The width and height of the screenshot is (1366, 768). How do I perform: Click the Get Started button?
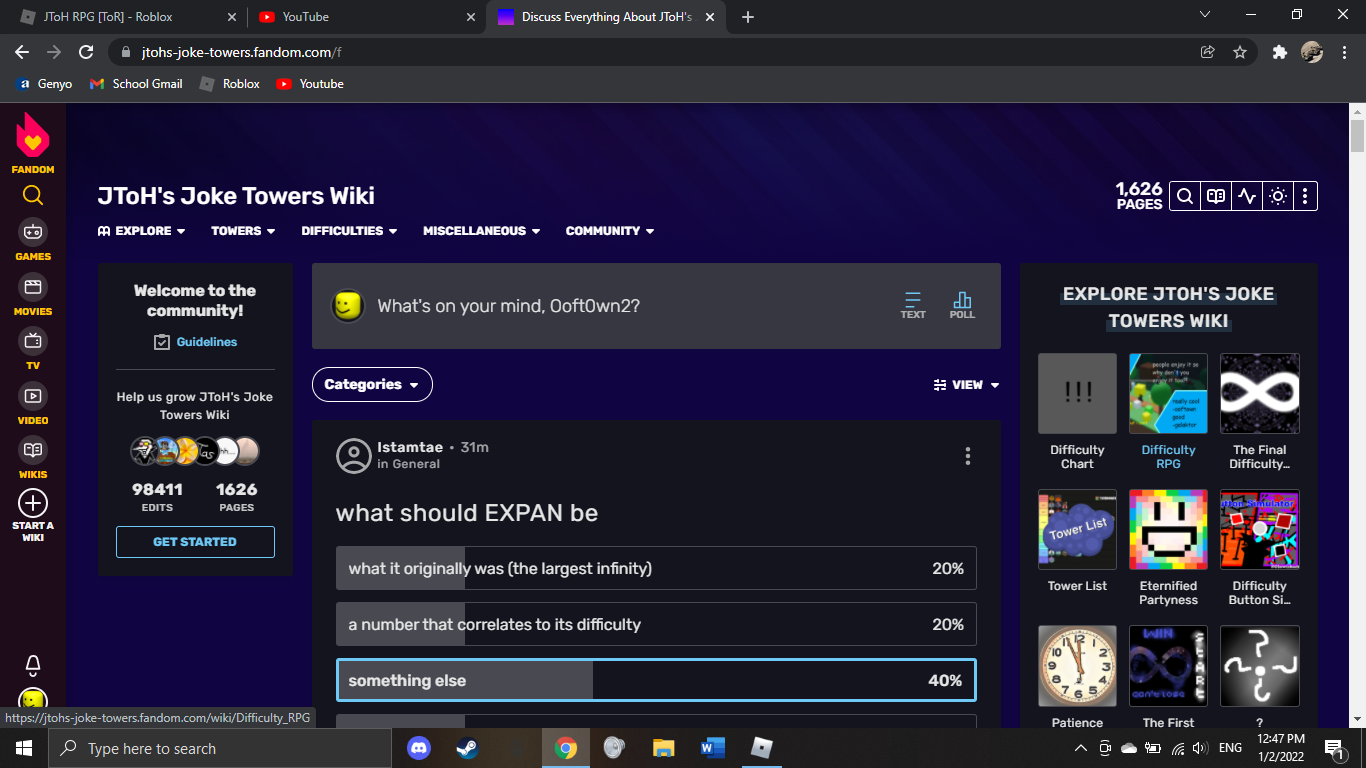coord(195,542)
